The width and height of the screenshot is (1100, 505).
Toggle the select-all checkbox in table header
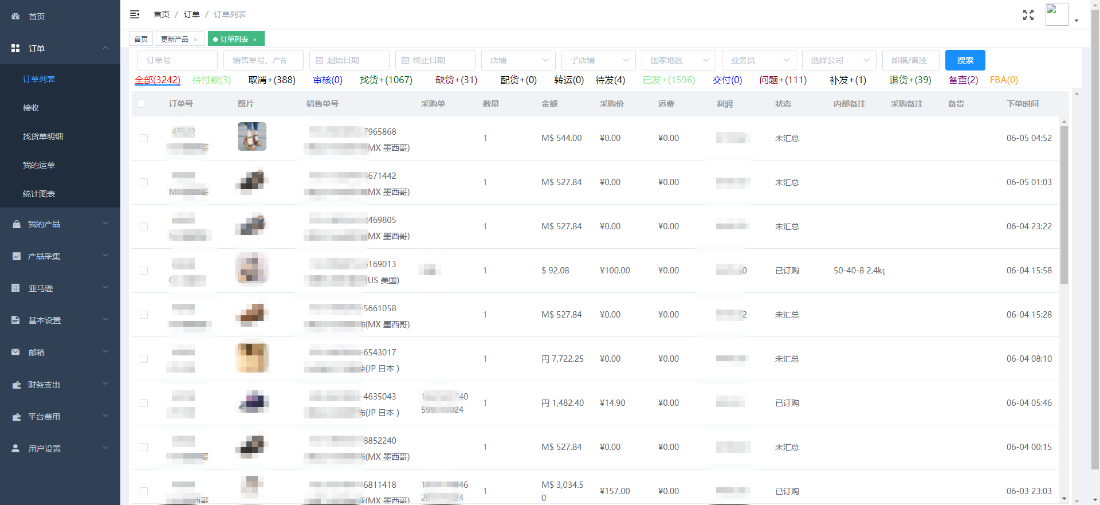pyautogui.click(x=142, y=103)
